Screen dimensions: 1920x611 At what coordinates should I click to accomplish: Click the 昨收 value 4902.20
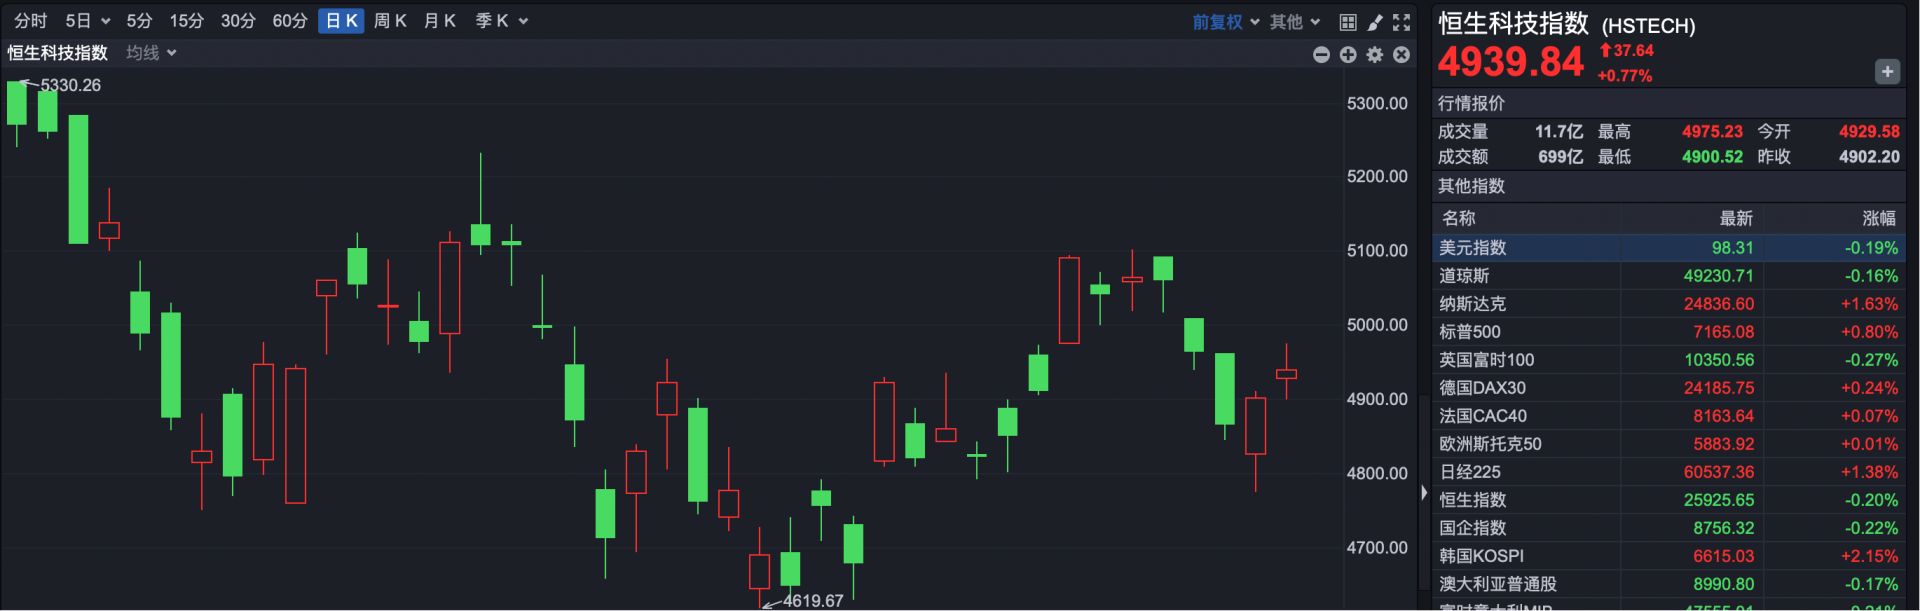[1869, 157]
